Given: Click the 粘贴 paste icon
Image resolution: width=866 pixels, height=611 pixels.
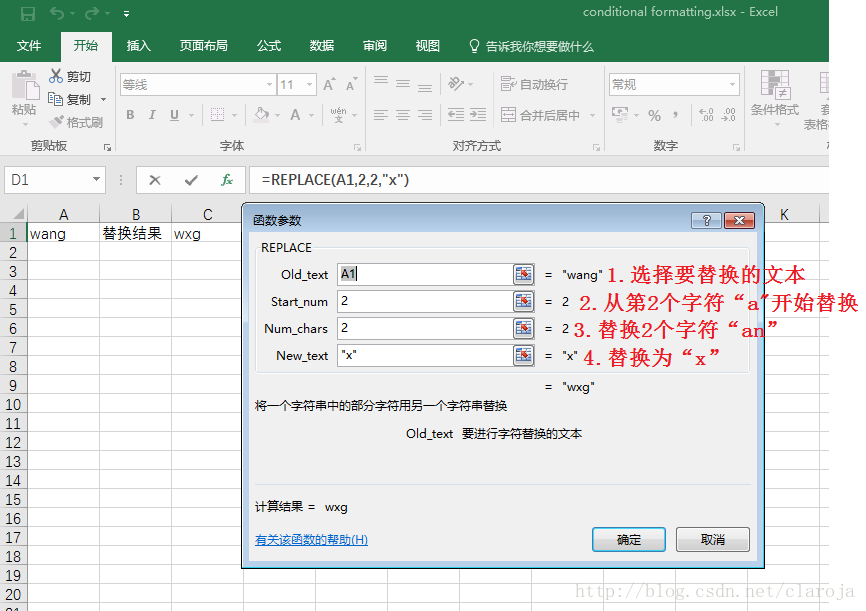Looking at the screenshot, I should (x=24, y=86).
